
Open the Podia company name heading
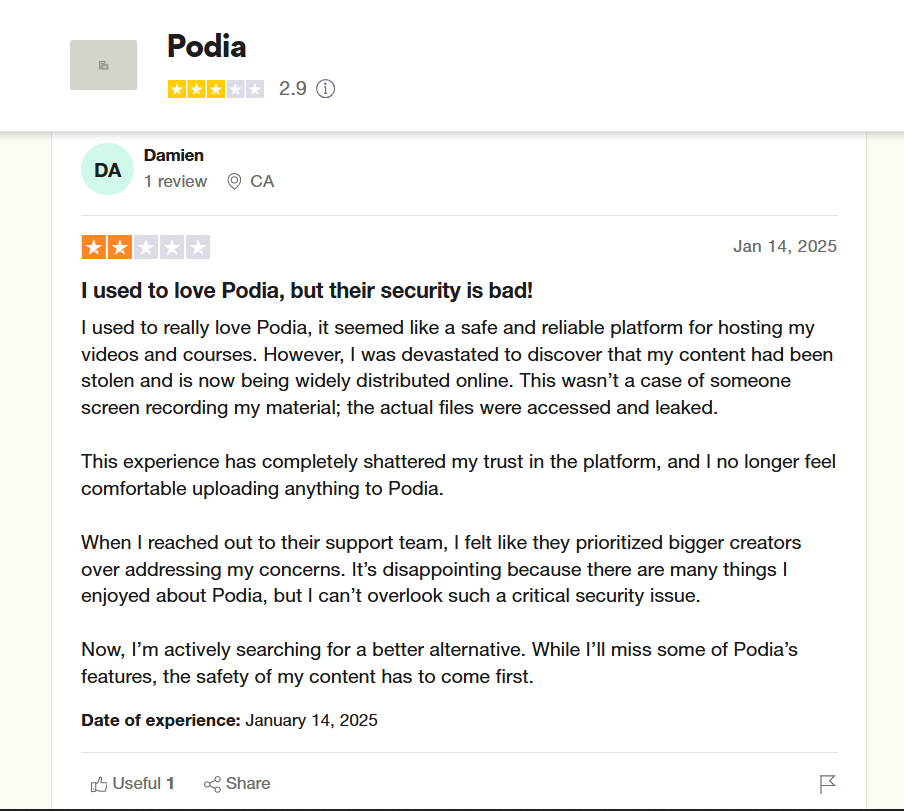click(207, 46)
